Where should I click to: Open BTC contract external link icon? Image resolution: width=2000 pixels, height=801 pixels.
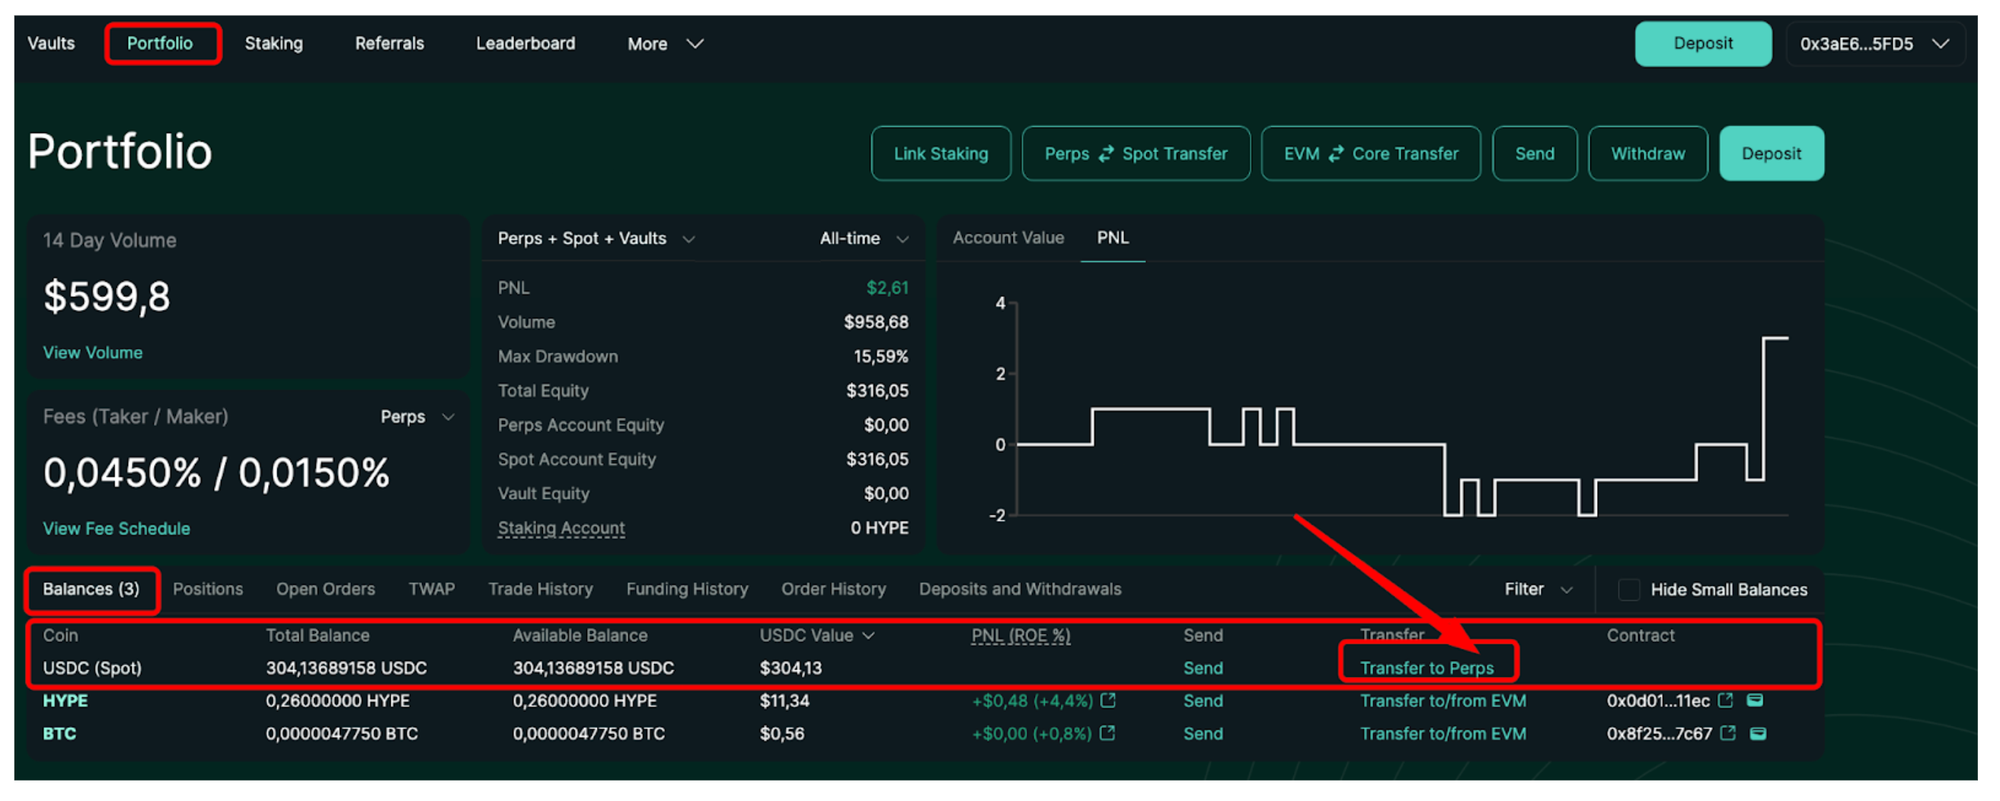(1728, 734)
